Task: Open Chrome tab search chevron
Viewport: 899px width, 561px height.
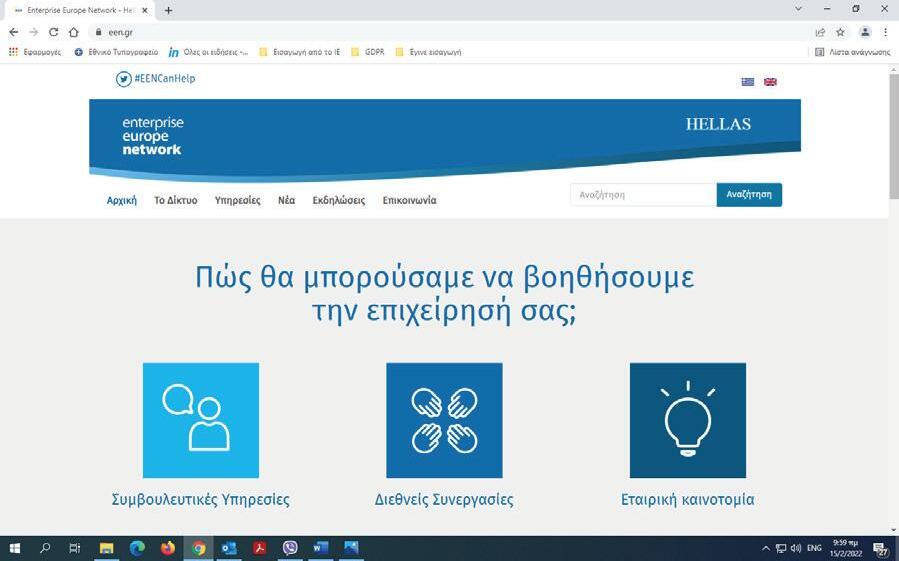Action: (x=798, y=9)
